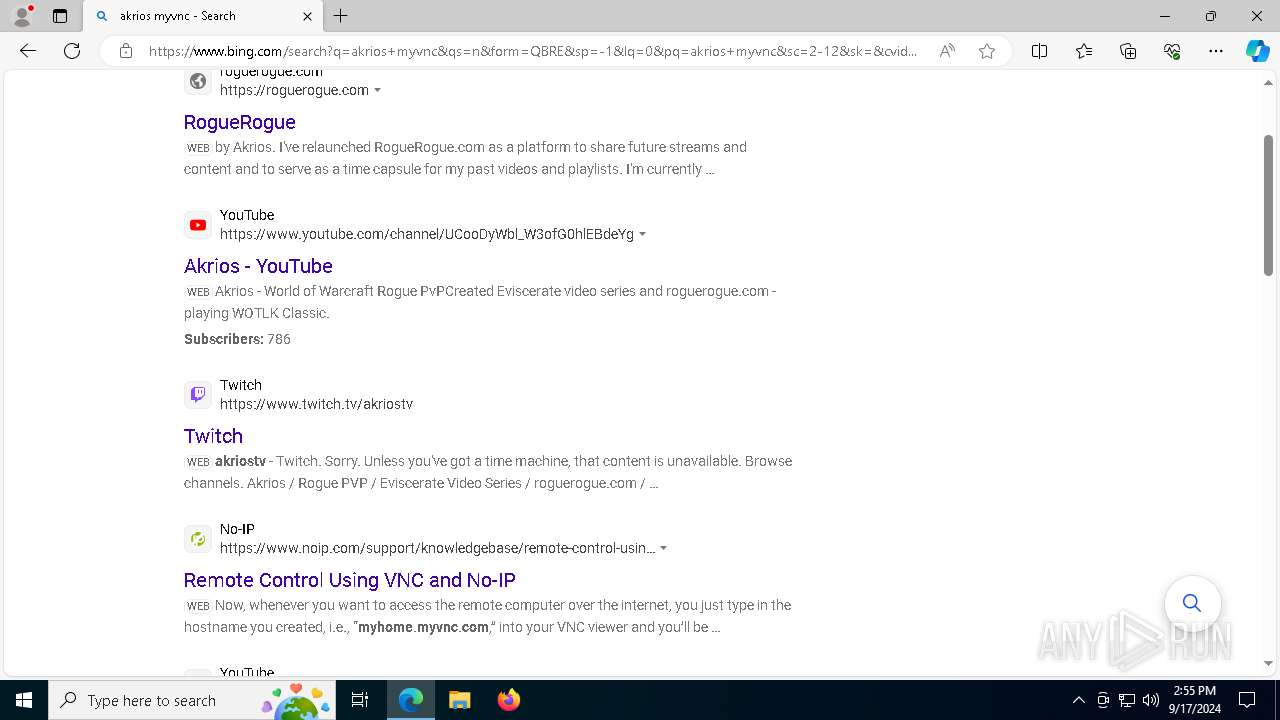The width and height of the screenshot is (1280, 720).
Task: Select the akrios myvnc - Search tab
Action: [x=203, y=16]
